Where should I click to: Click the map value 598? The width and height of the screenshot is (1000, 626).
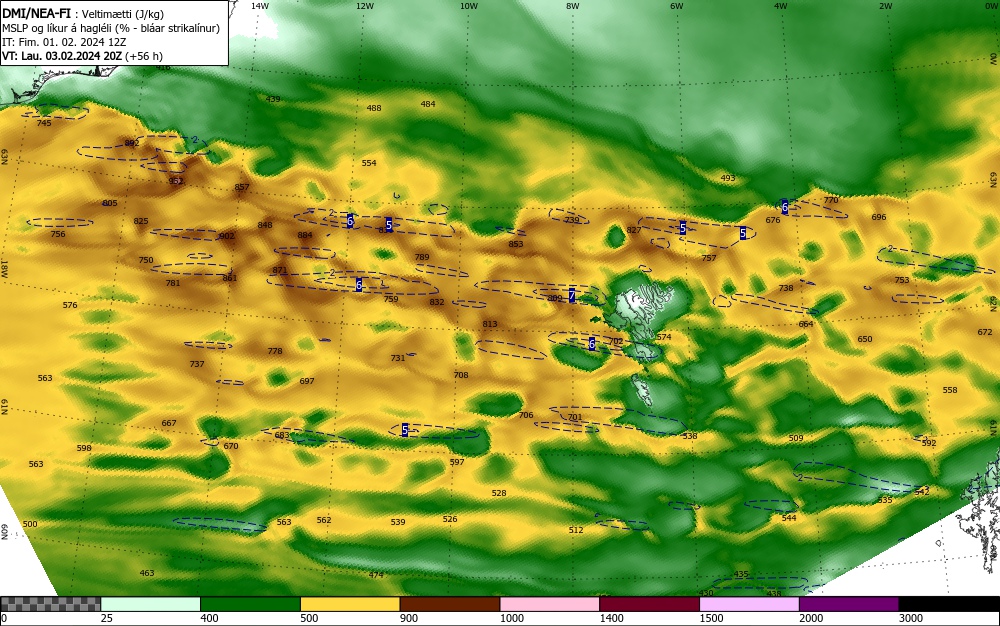pyautogui.click(x=84, y=448)
